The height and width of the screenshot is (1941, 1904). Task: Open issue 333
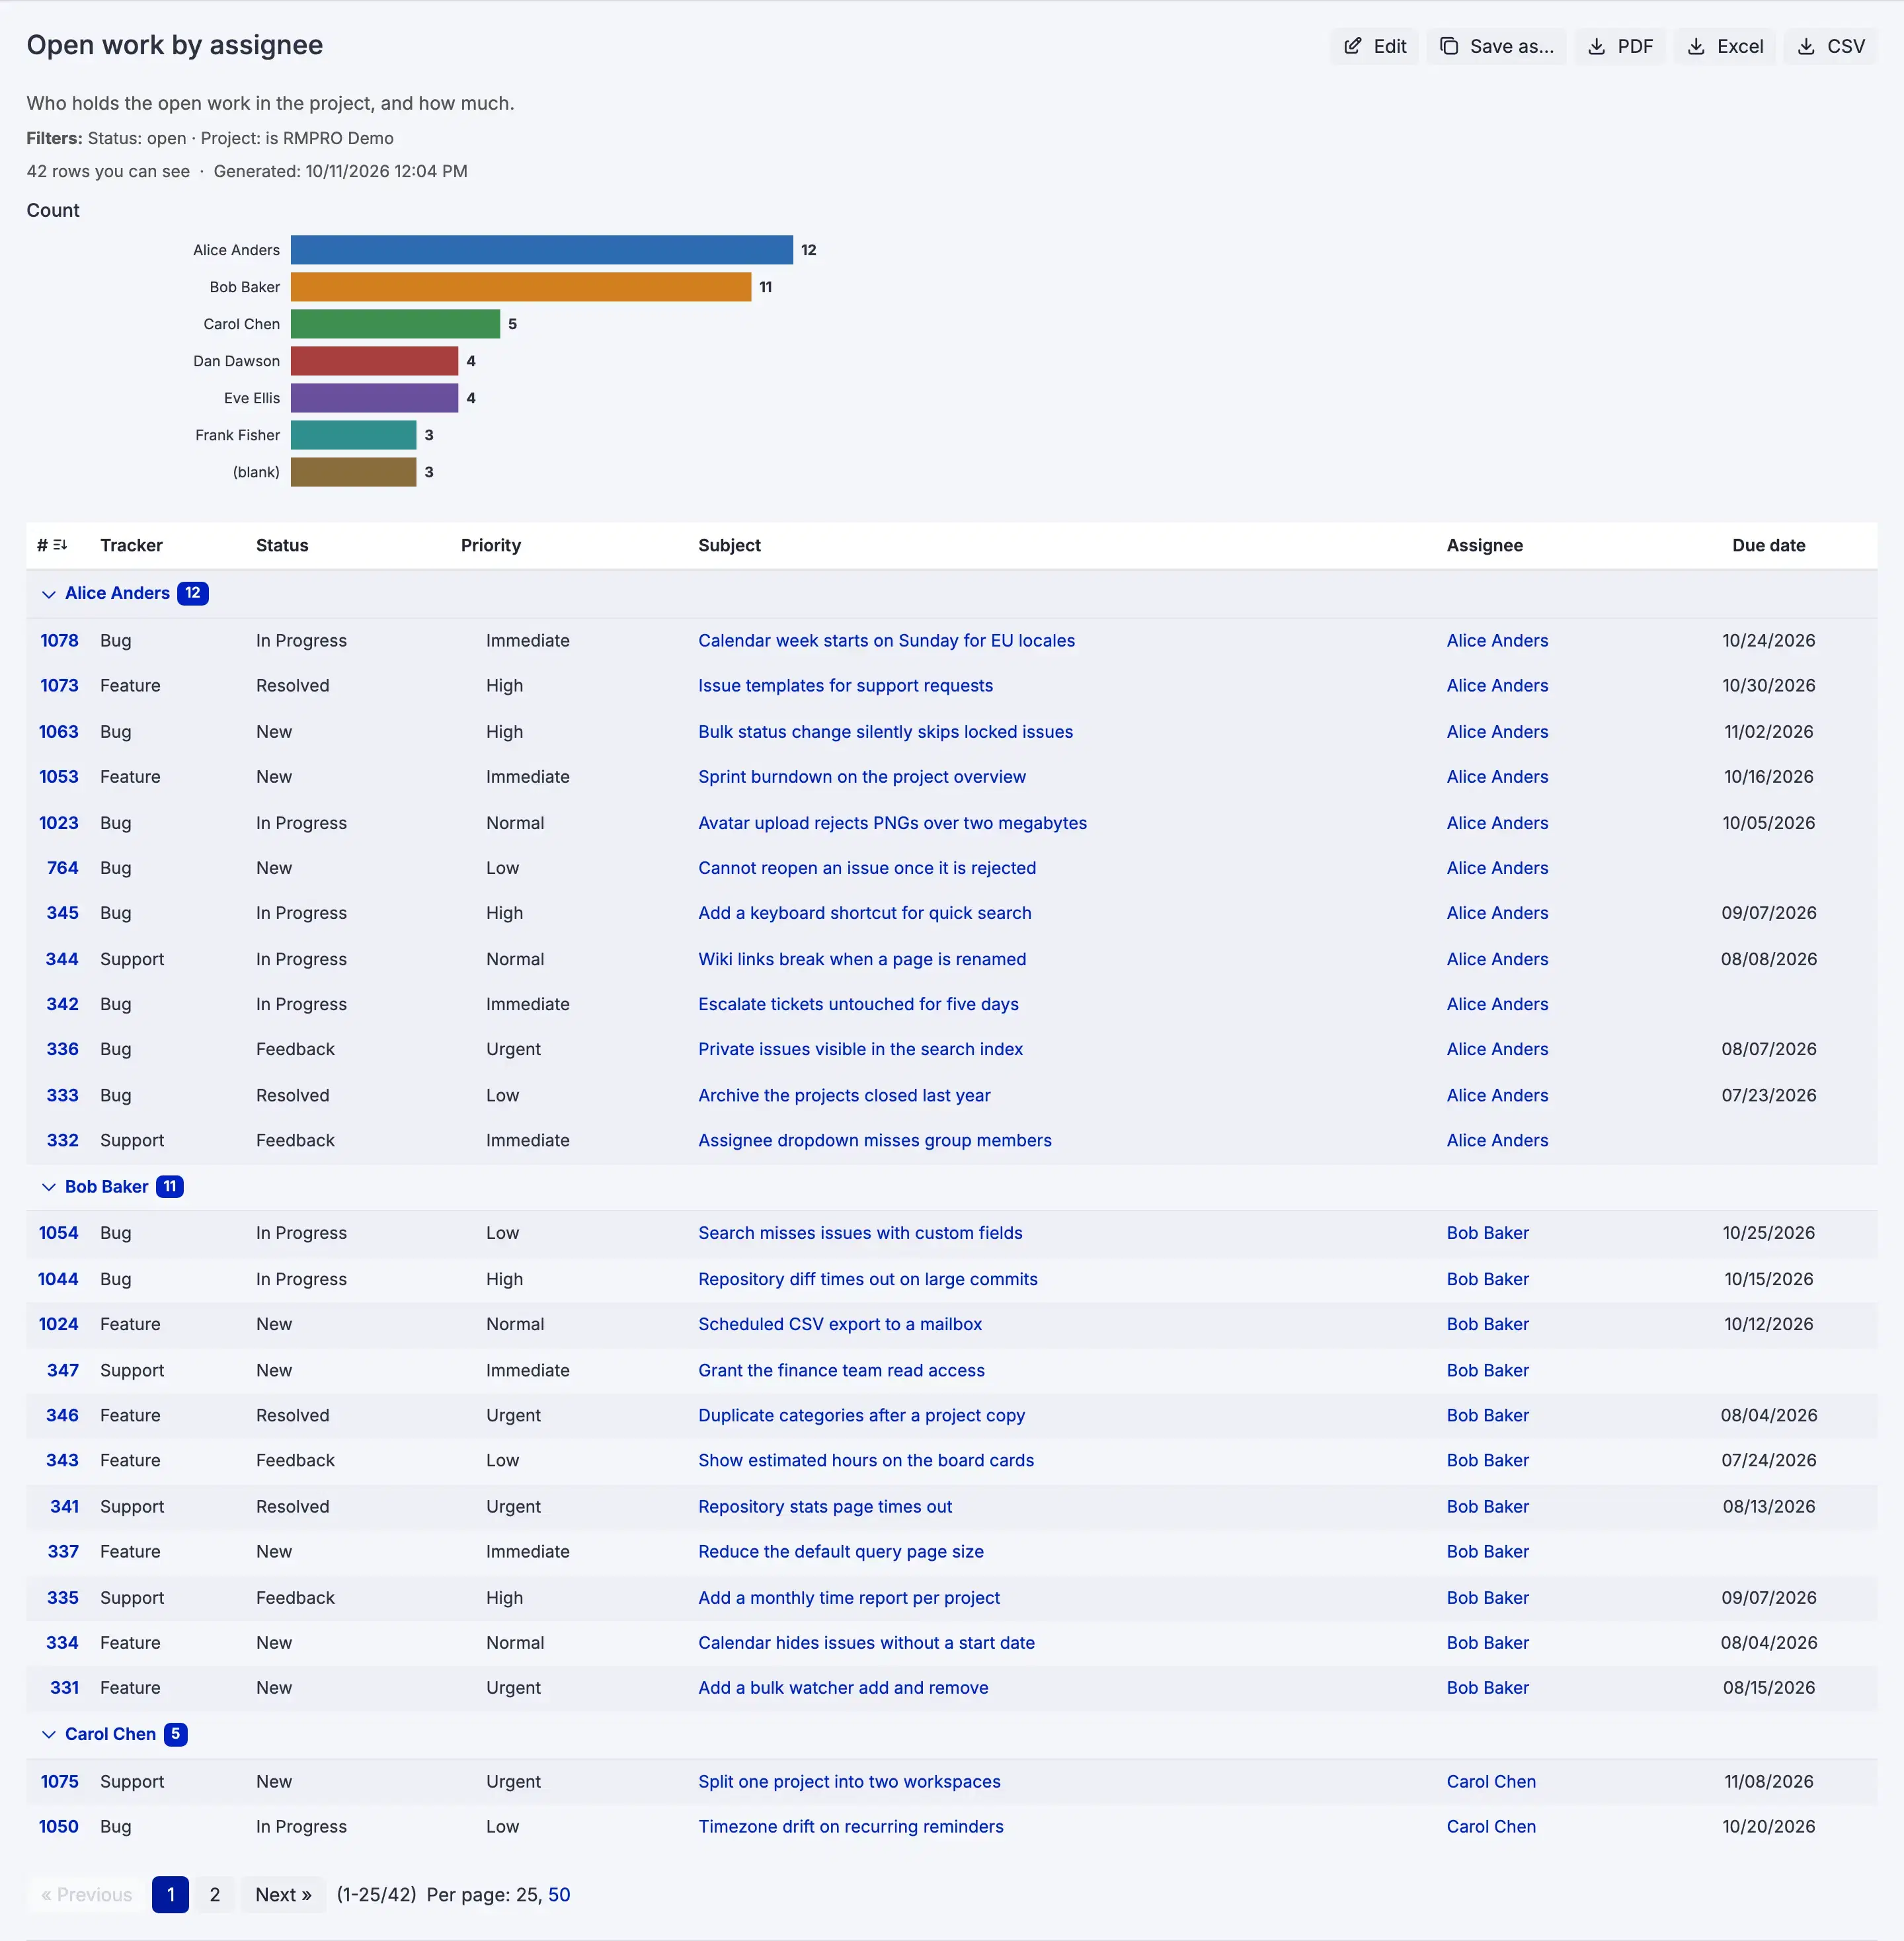[x=62, y=1095]
